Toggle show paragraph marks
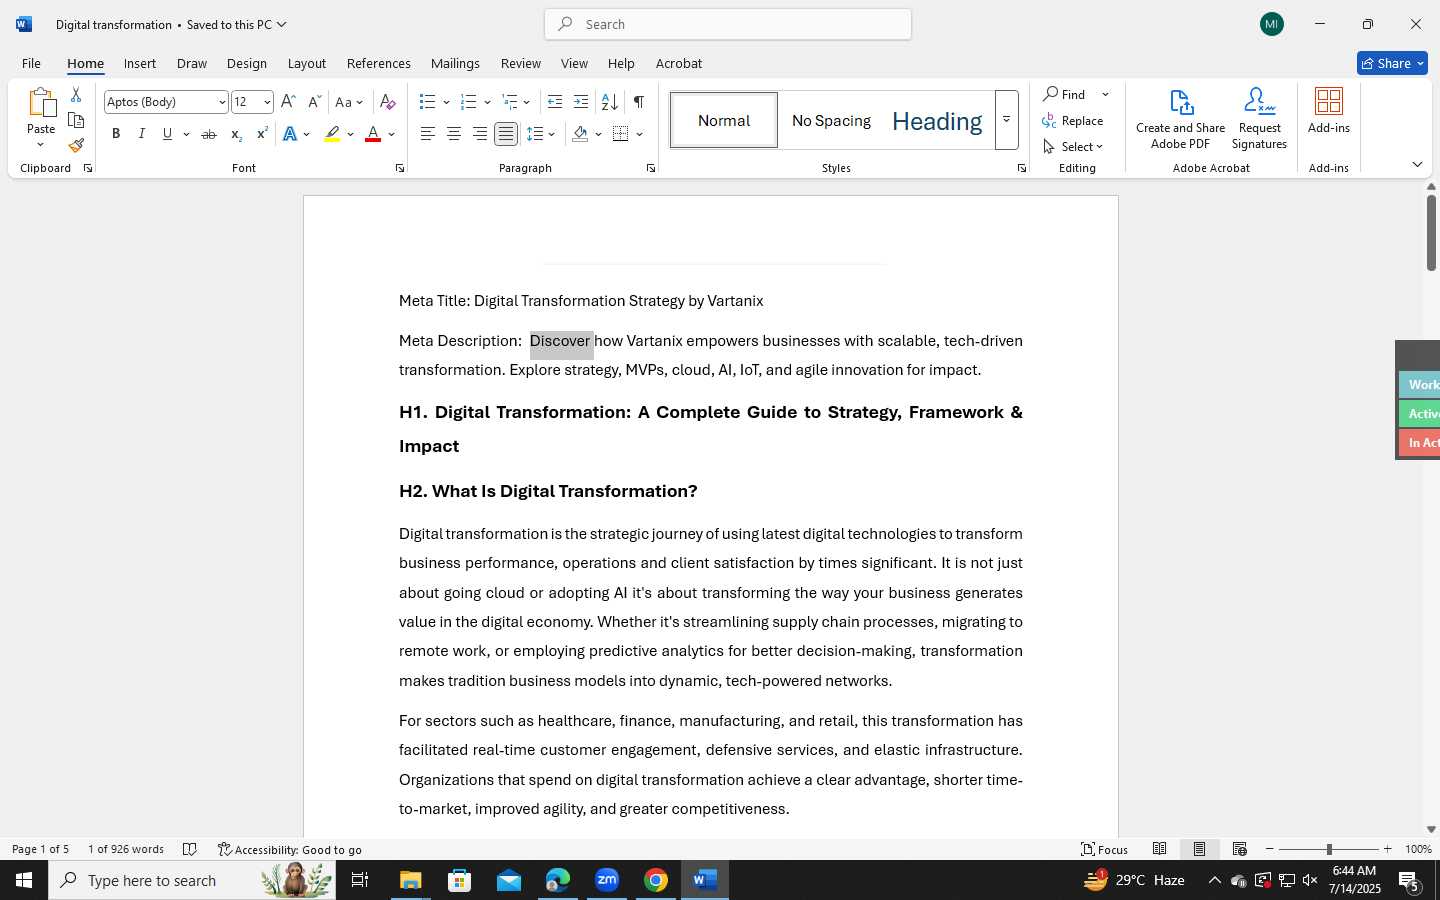The height and width of the screenshot is (900, 1440). pyautogui.click(x=639, y=102)
